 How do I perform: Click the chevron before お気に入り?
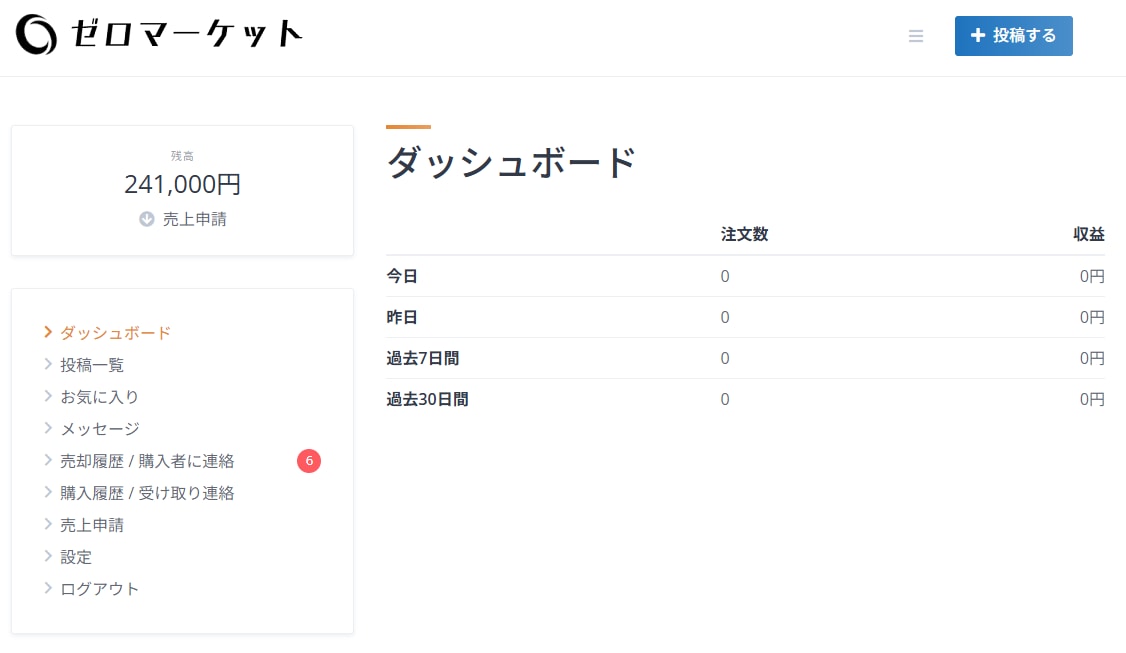48,396
